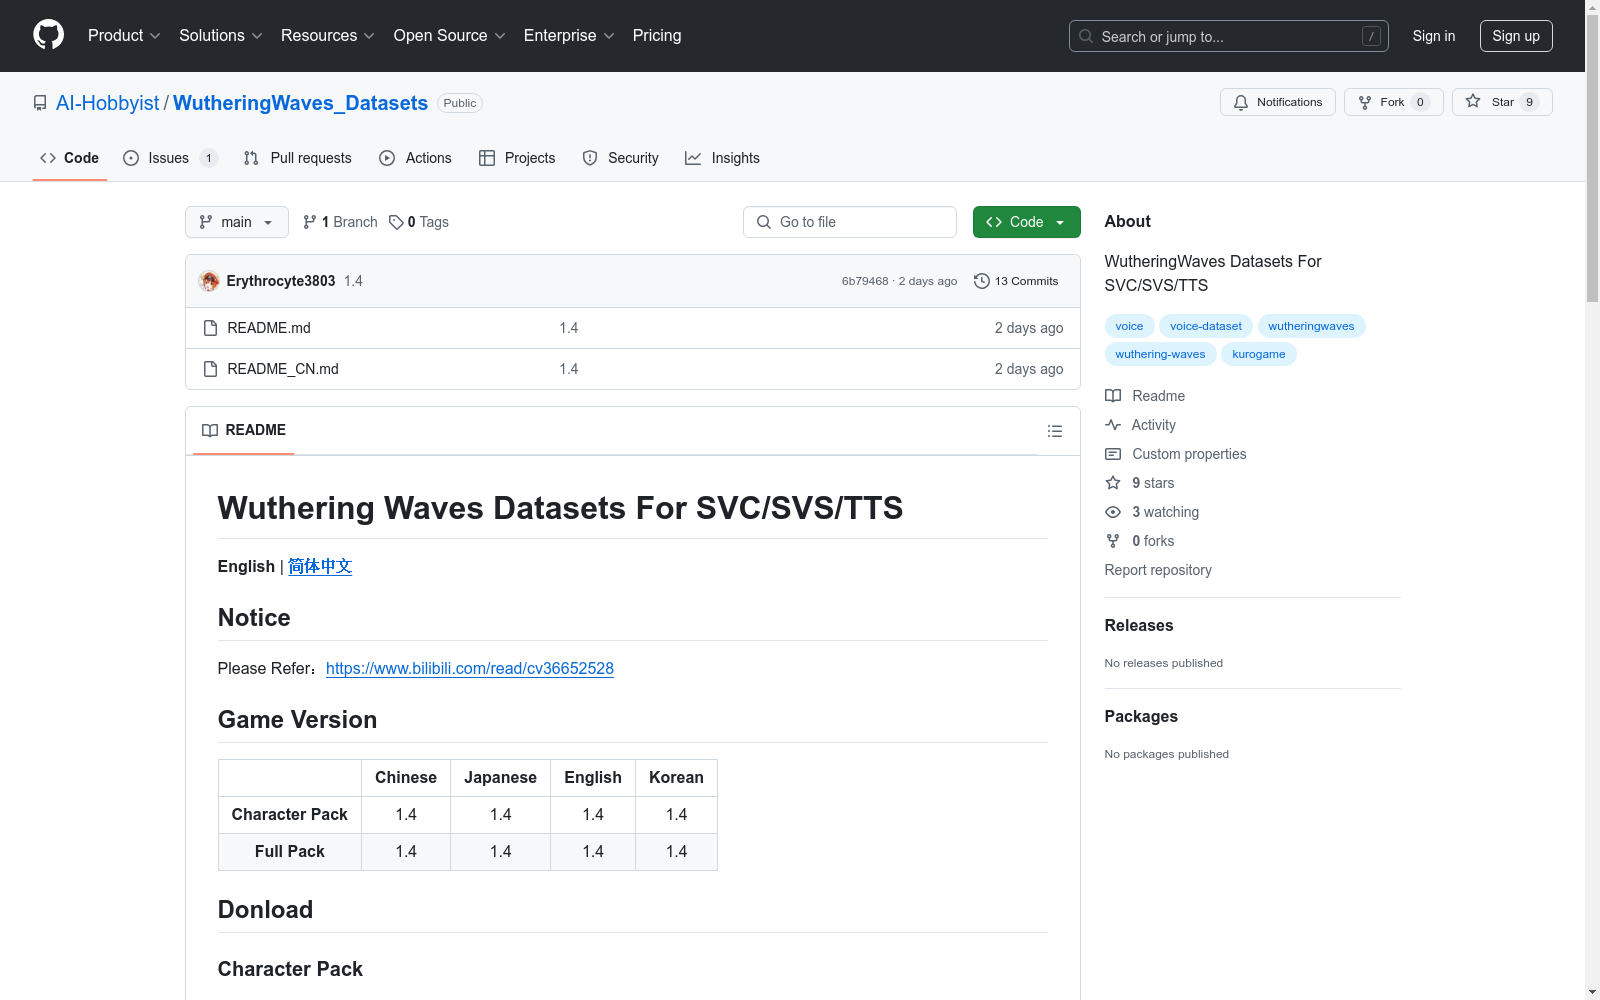Click the repository icon beside AI-Hobbyist

40,103
